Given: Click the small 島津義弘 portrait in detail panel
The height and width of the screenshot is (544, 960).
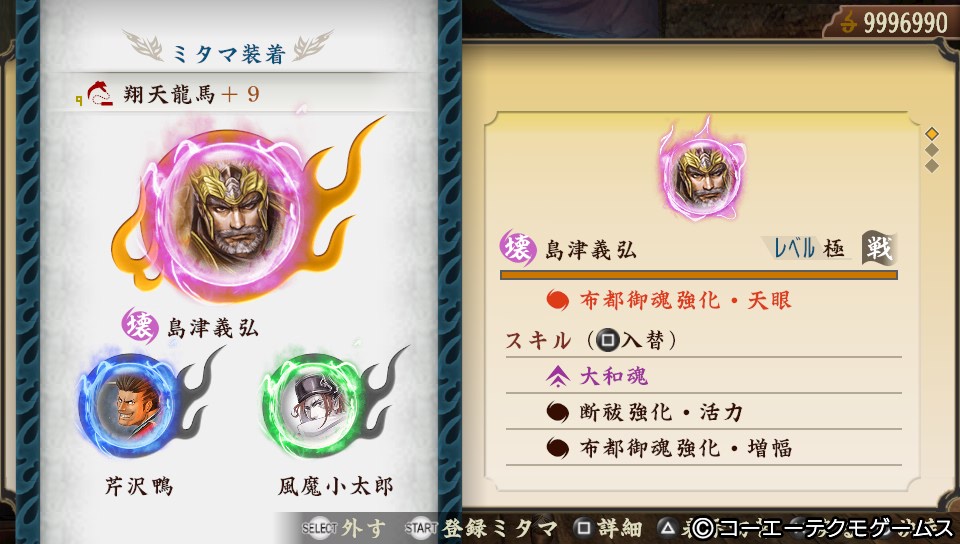Looking at the screenshot, I should click(703, 174).
